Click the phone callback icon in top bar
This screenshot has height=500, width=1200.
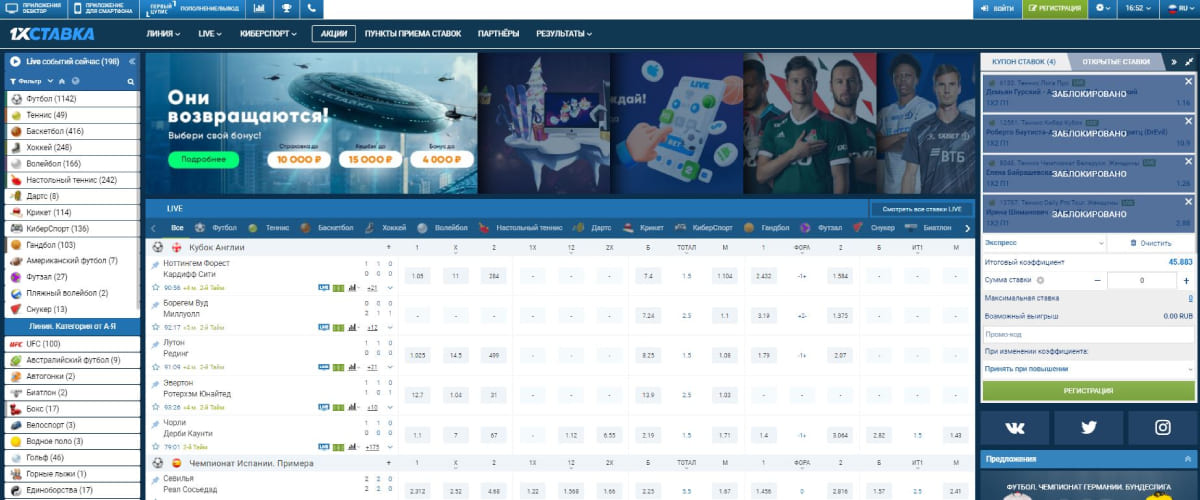coord(312,8)
